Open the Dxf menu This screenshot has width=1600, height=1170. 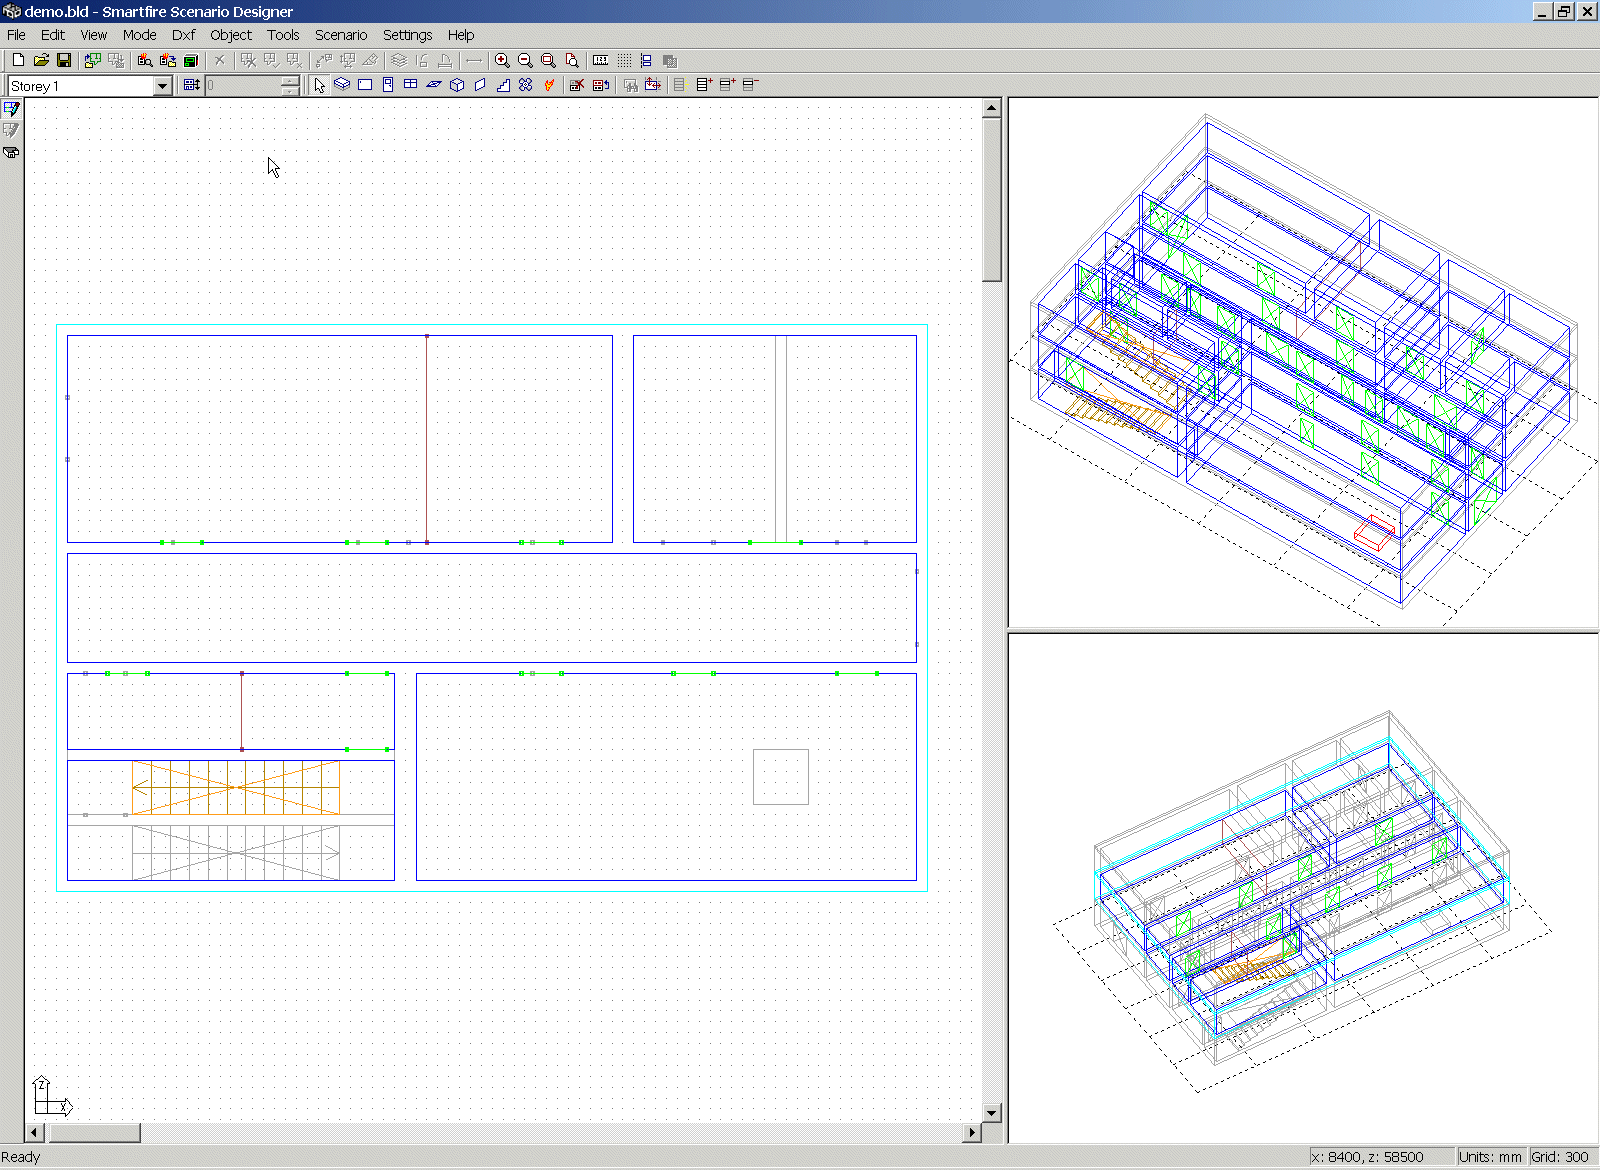point(183,35)
